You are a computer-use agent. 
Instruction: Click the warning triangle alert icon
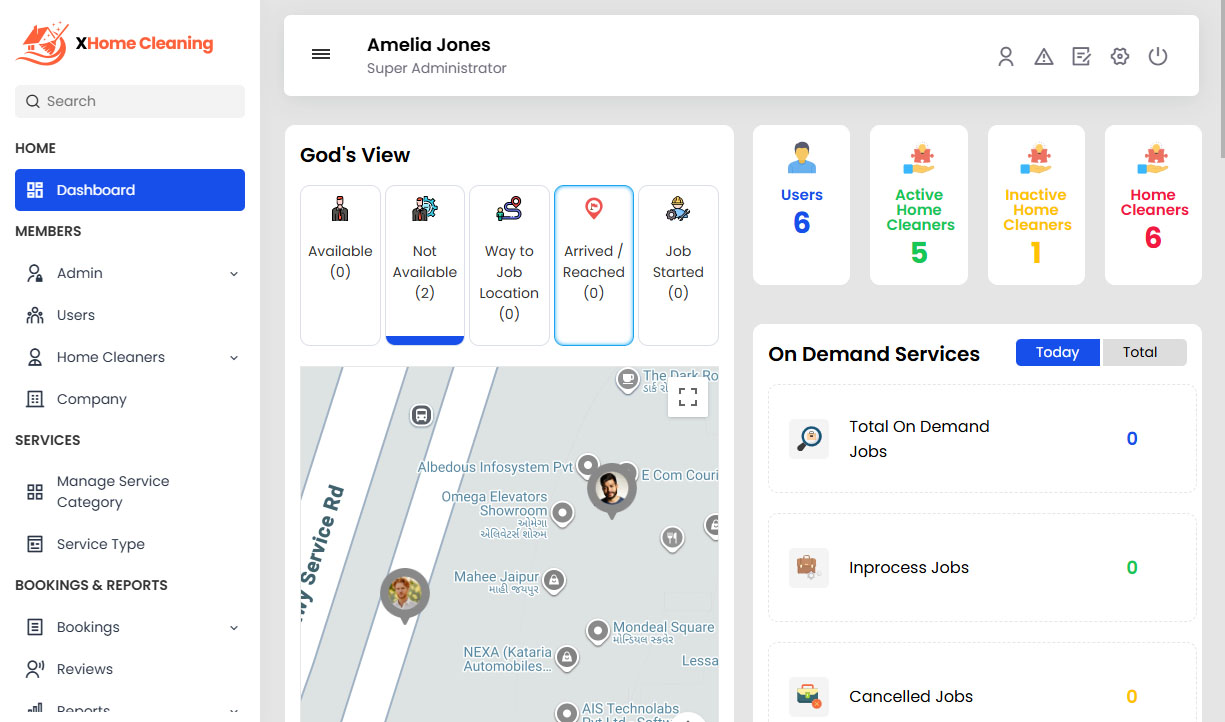[x=1044, y=57]
